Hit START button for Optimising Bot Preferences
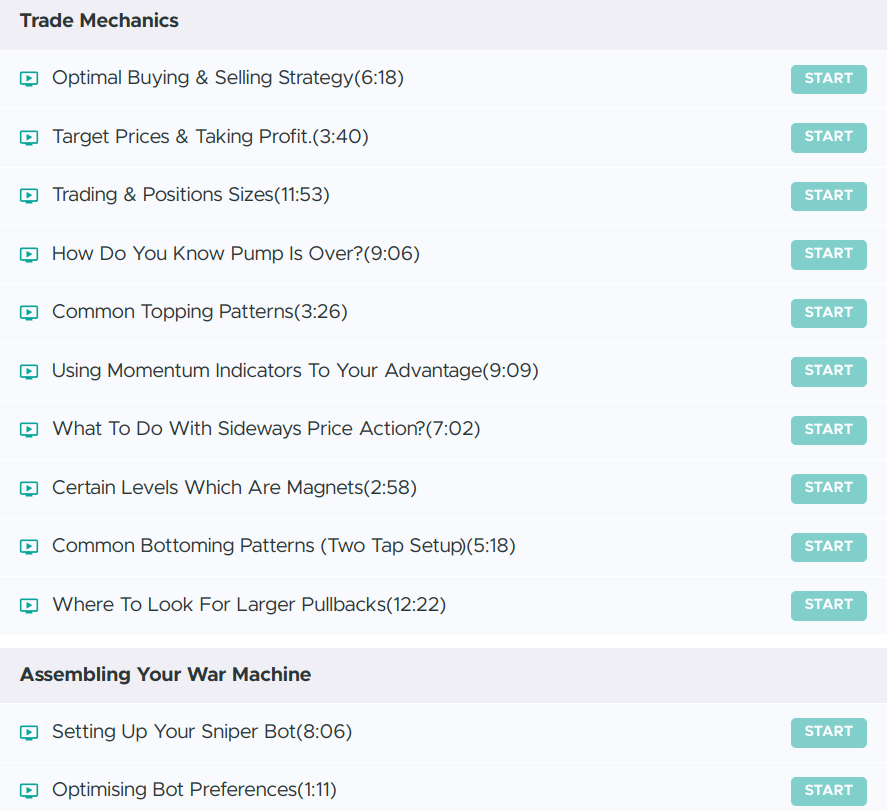Viewport: 894px width, 811px height. coord(828,790)
